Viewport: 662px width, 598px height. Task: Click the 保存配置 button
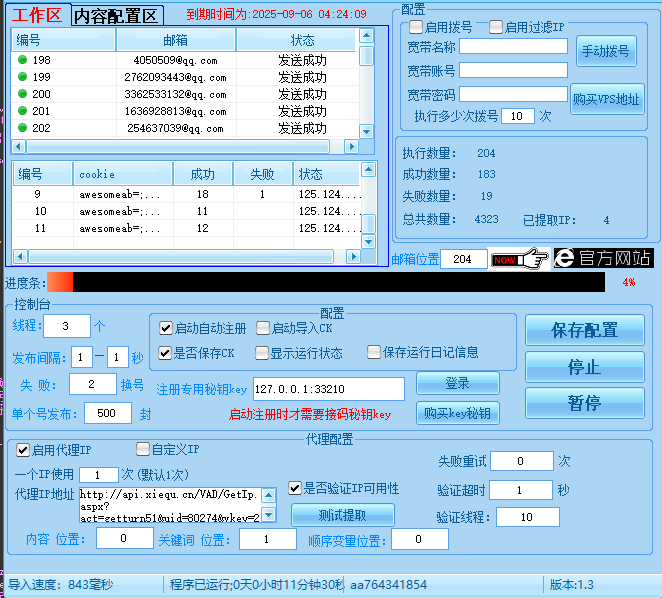click(x=585, y=331)
